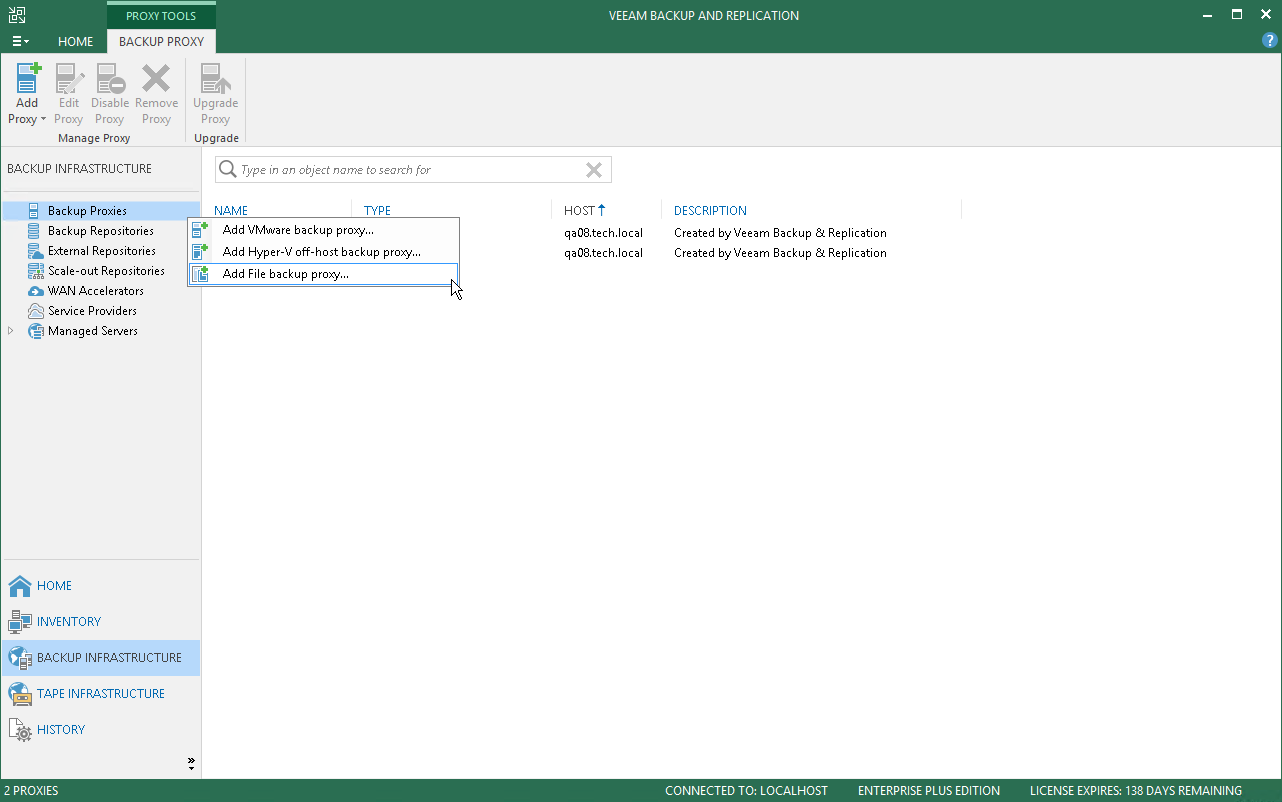This screenshot has height=802, width=1282.
Task: Open the main application menu button
Action: click(x=20, y=41)
